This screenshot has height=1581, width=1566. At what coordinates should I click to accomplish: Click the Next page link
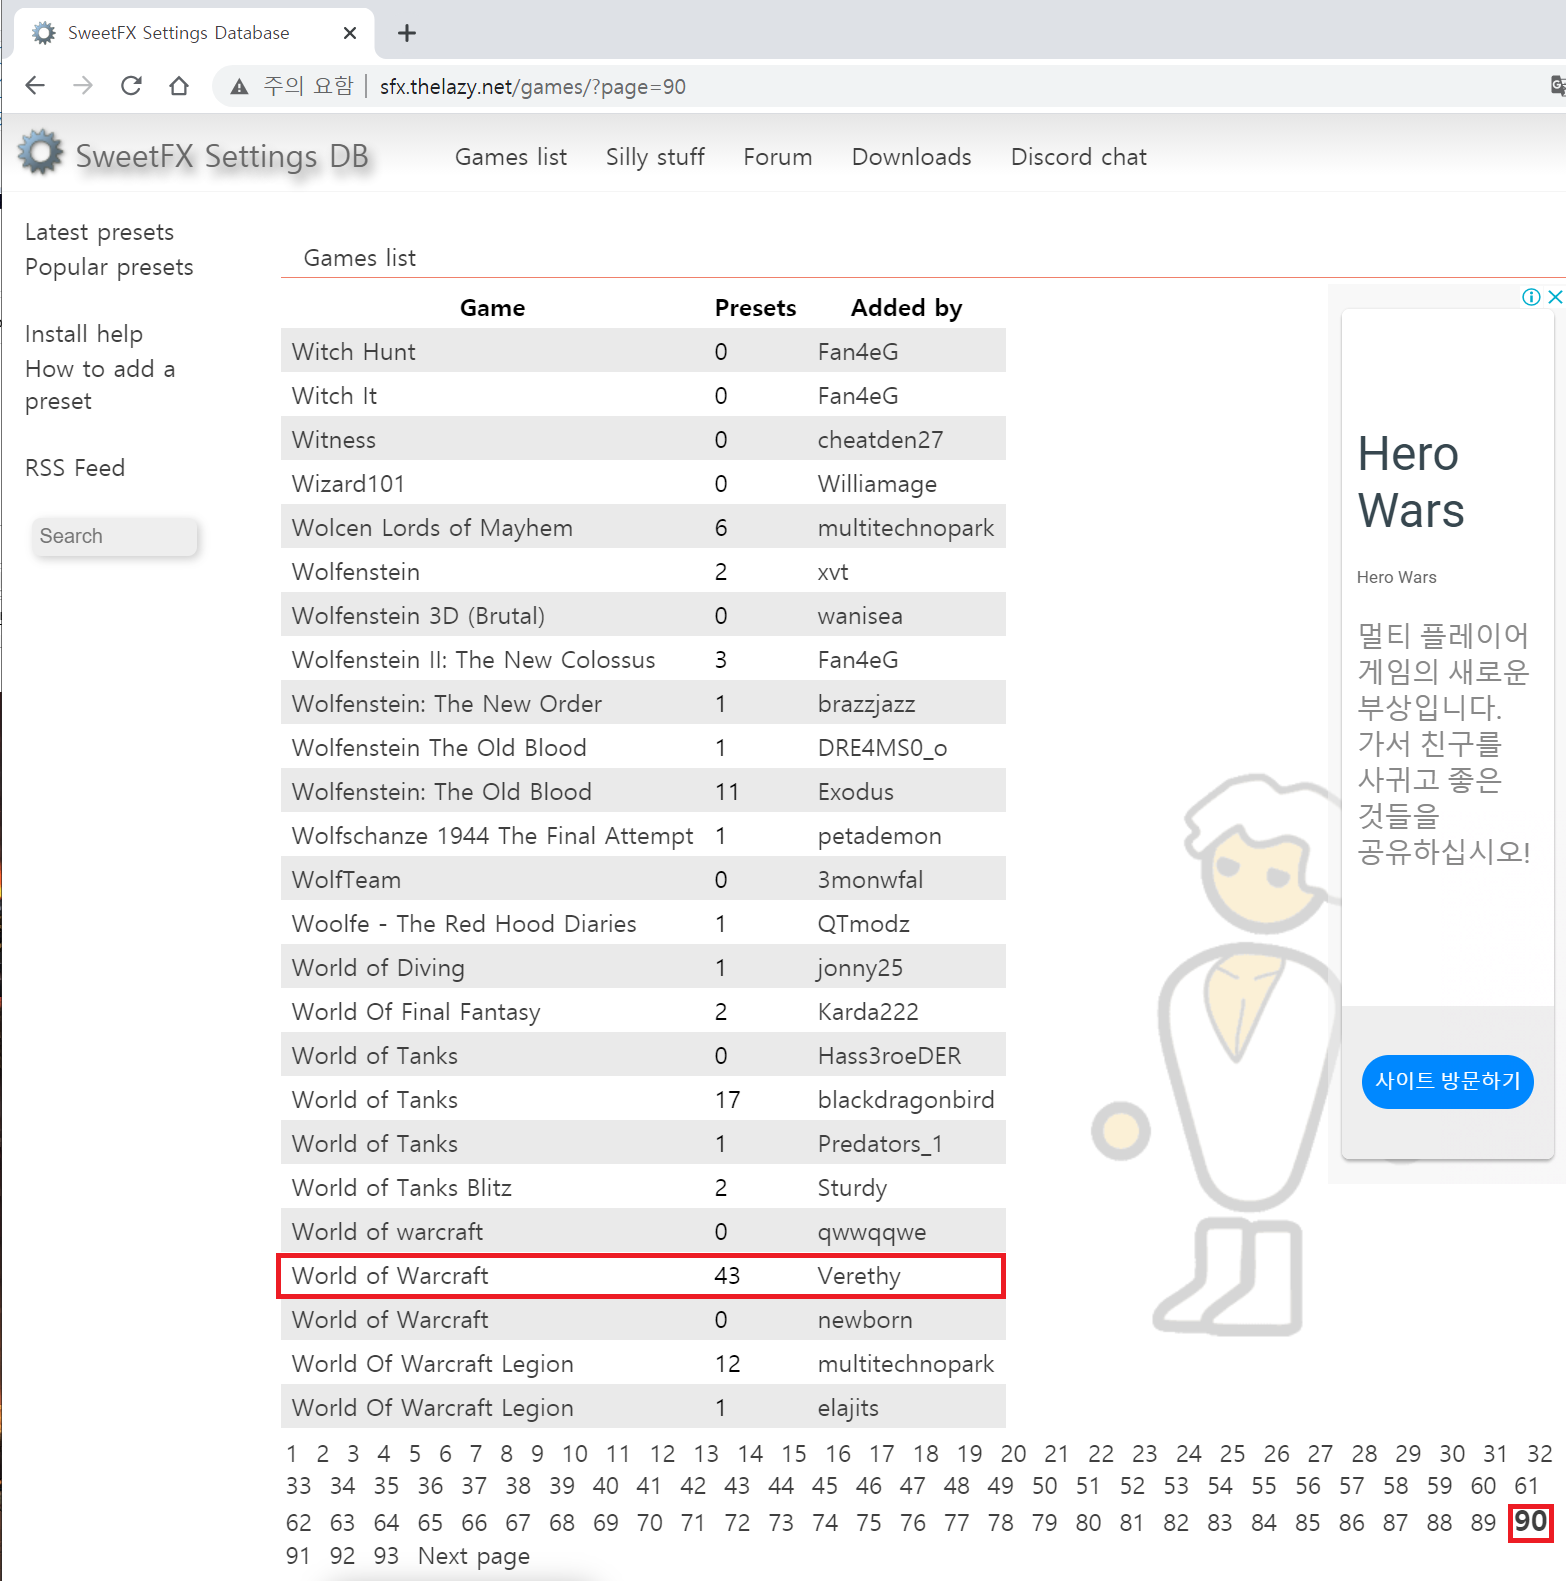pyautogui.click(x=474, y=1557)
